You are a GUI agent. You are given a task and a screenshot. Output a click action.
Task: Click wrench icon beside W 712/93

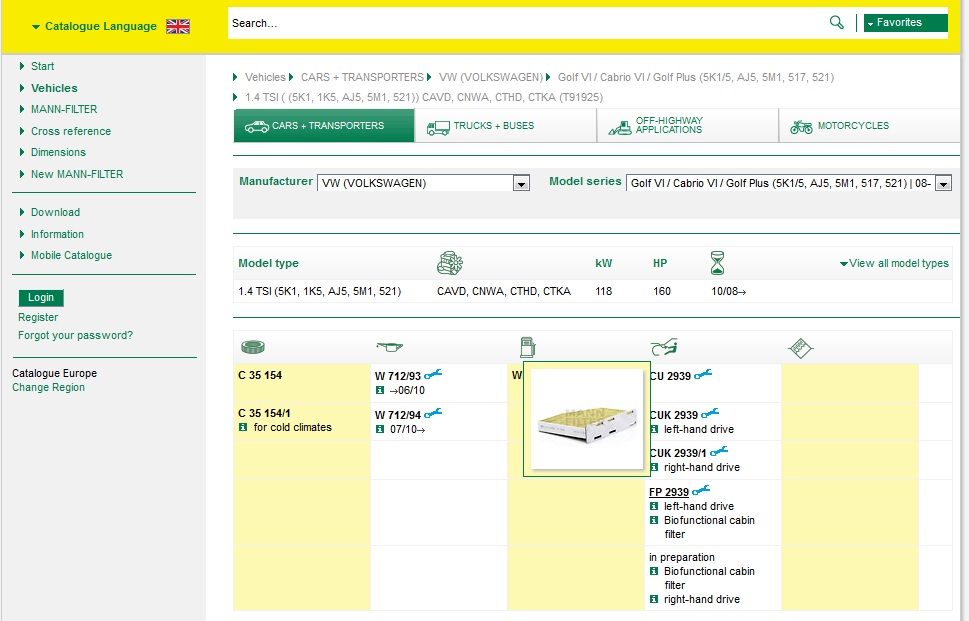pos(433,374)
